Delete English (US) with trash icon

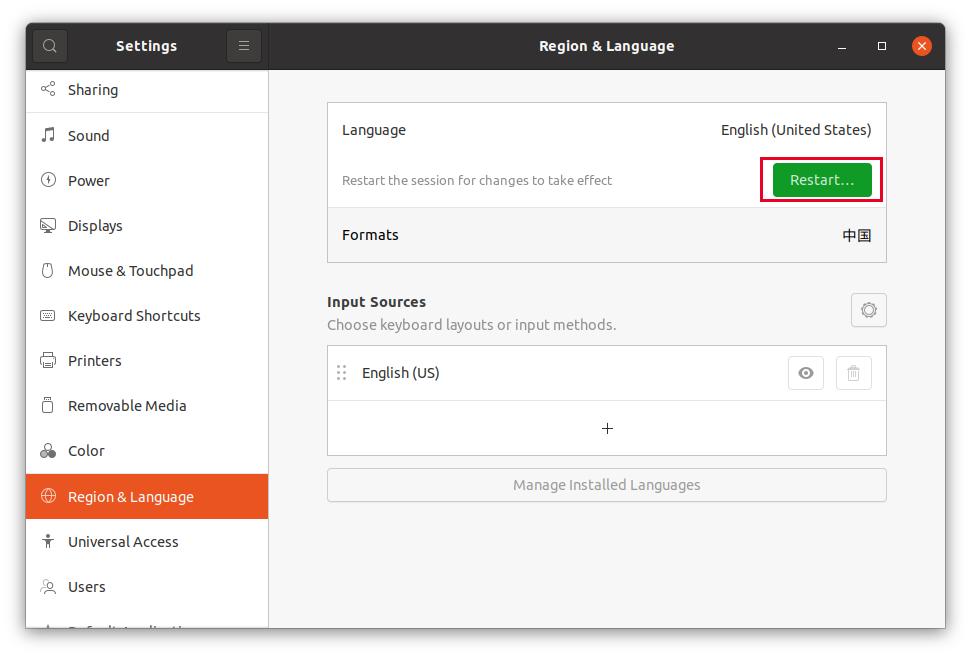coord(853,372)
